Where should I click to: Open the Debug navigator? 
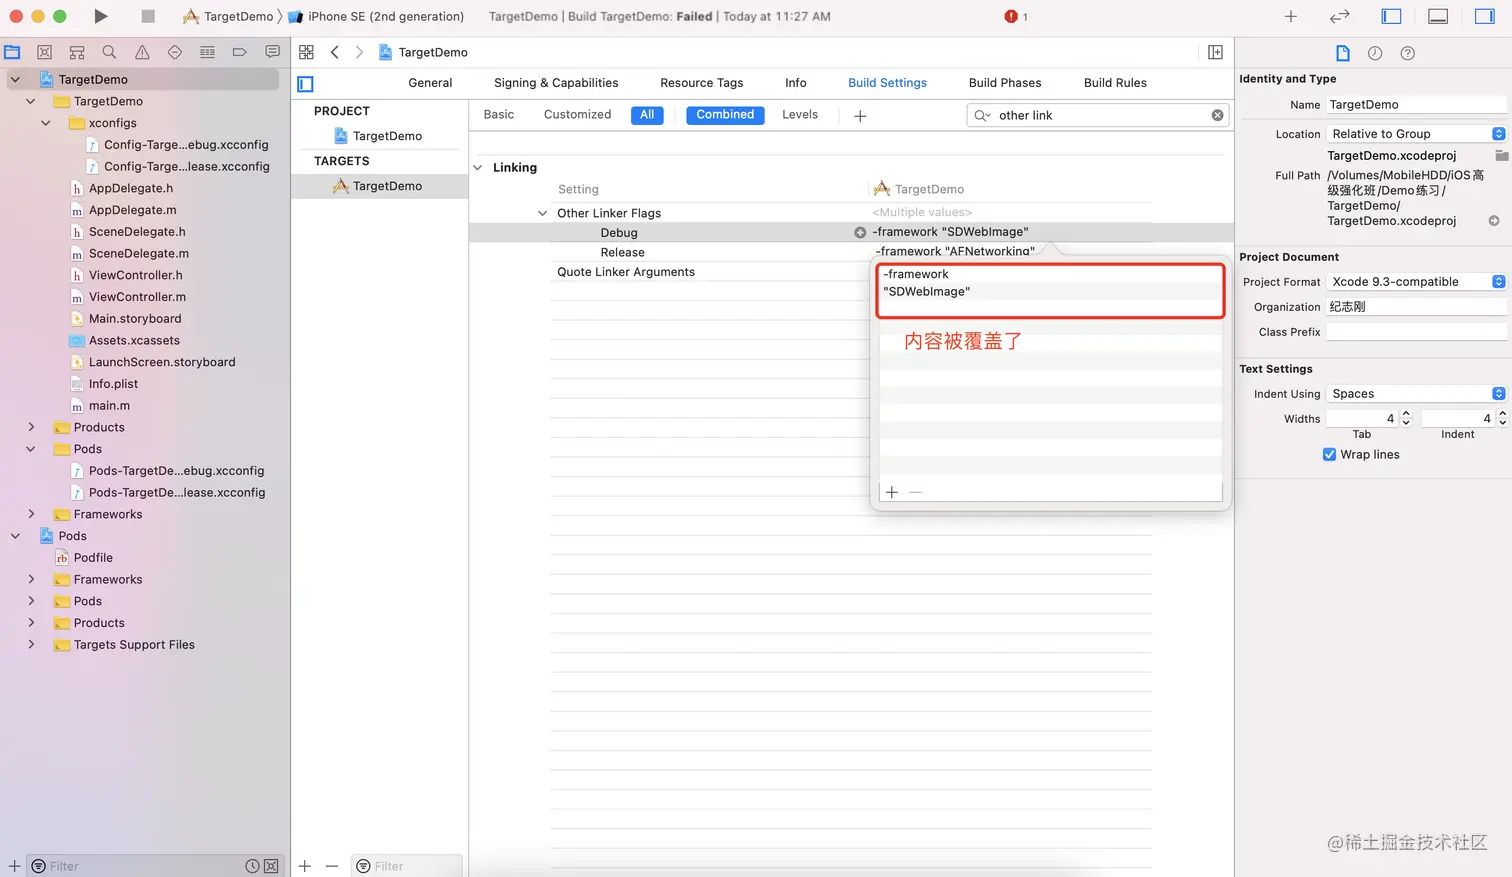(x=207, y=52)
